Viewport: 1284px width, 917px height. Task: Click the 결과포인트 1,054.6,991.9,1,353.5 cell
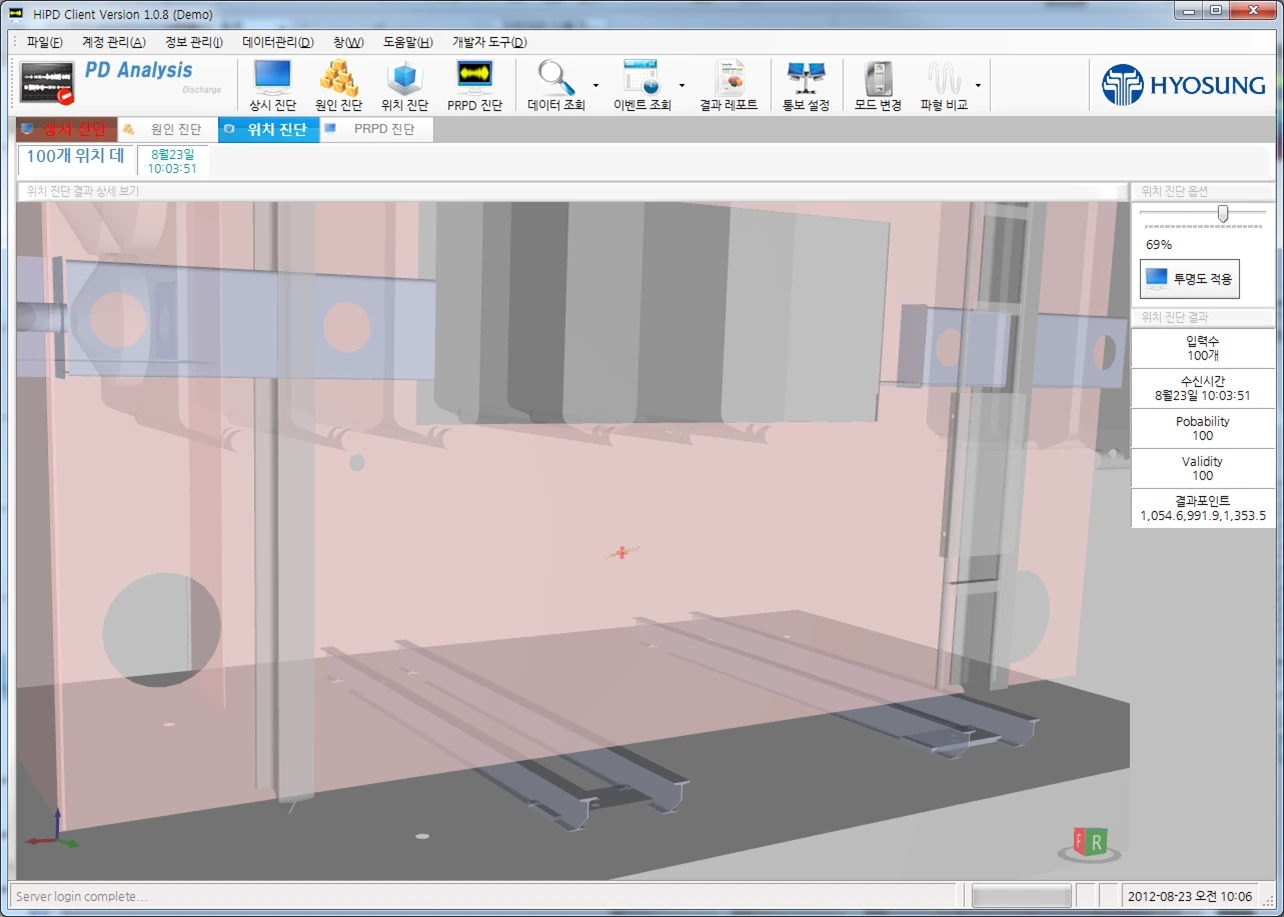1203,508
